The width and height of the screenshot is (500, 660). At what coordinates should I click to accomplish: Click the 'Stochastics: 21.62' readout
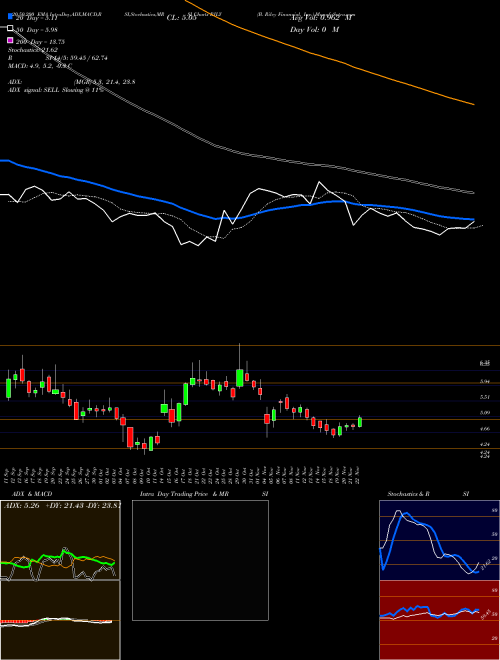(33, 50)
